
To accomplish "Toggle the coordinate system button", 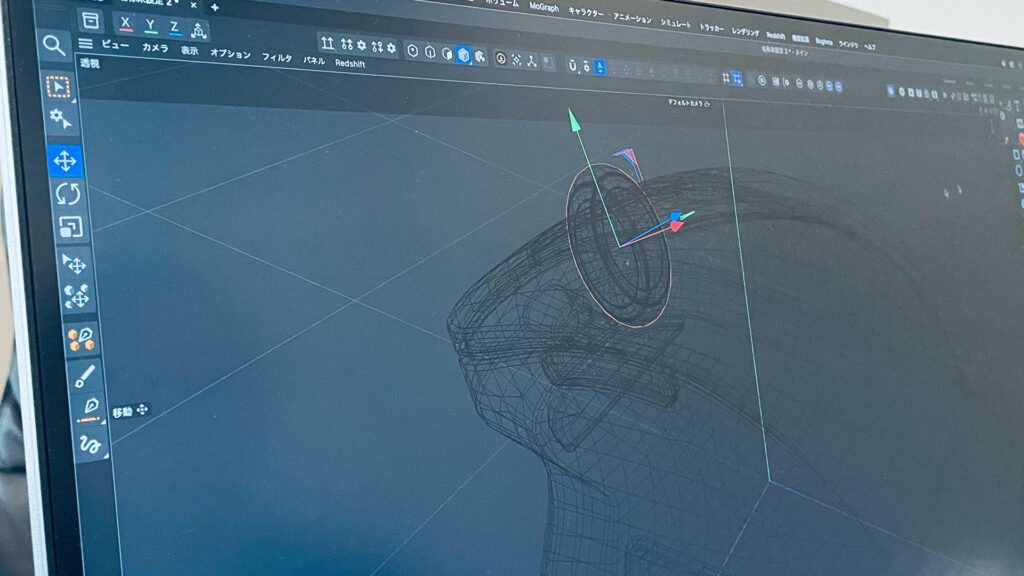I will [198, 30].
